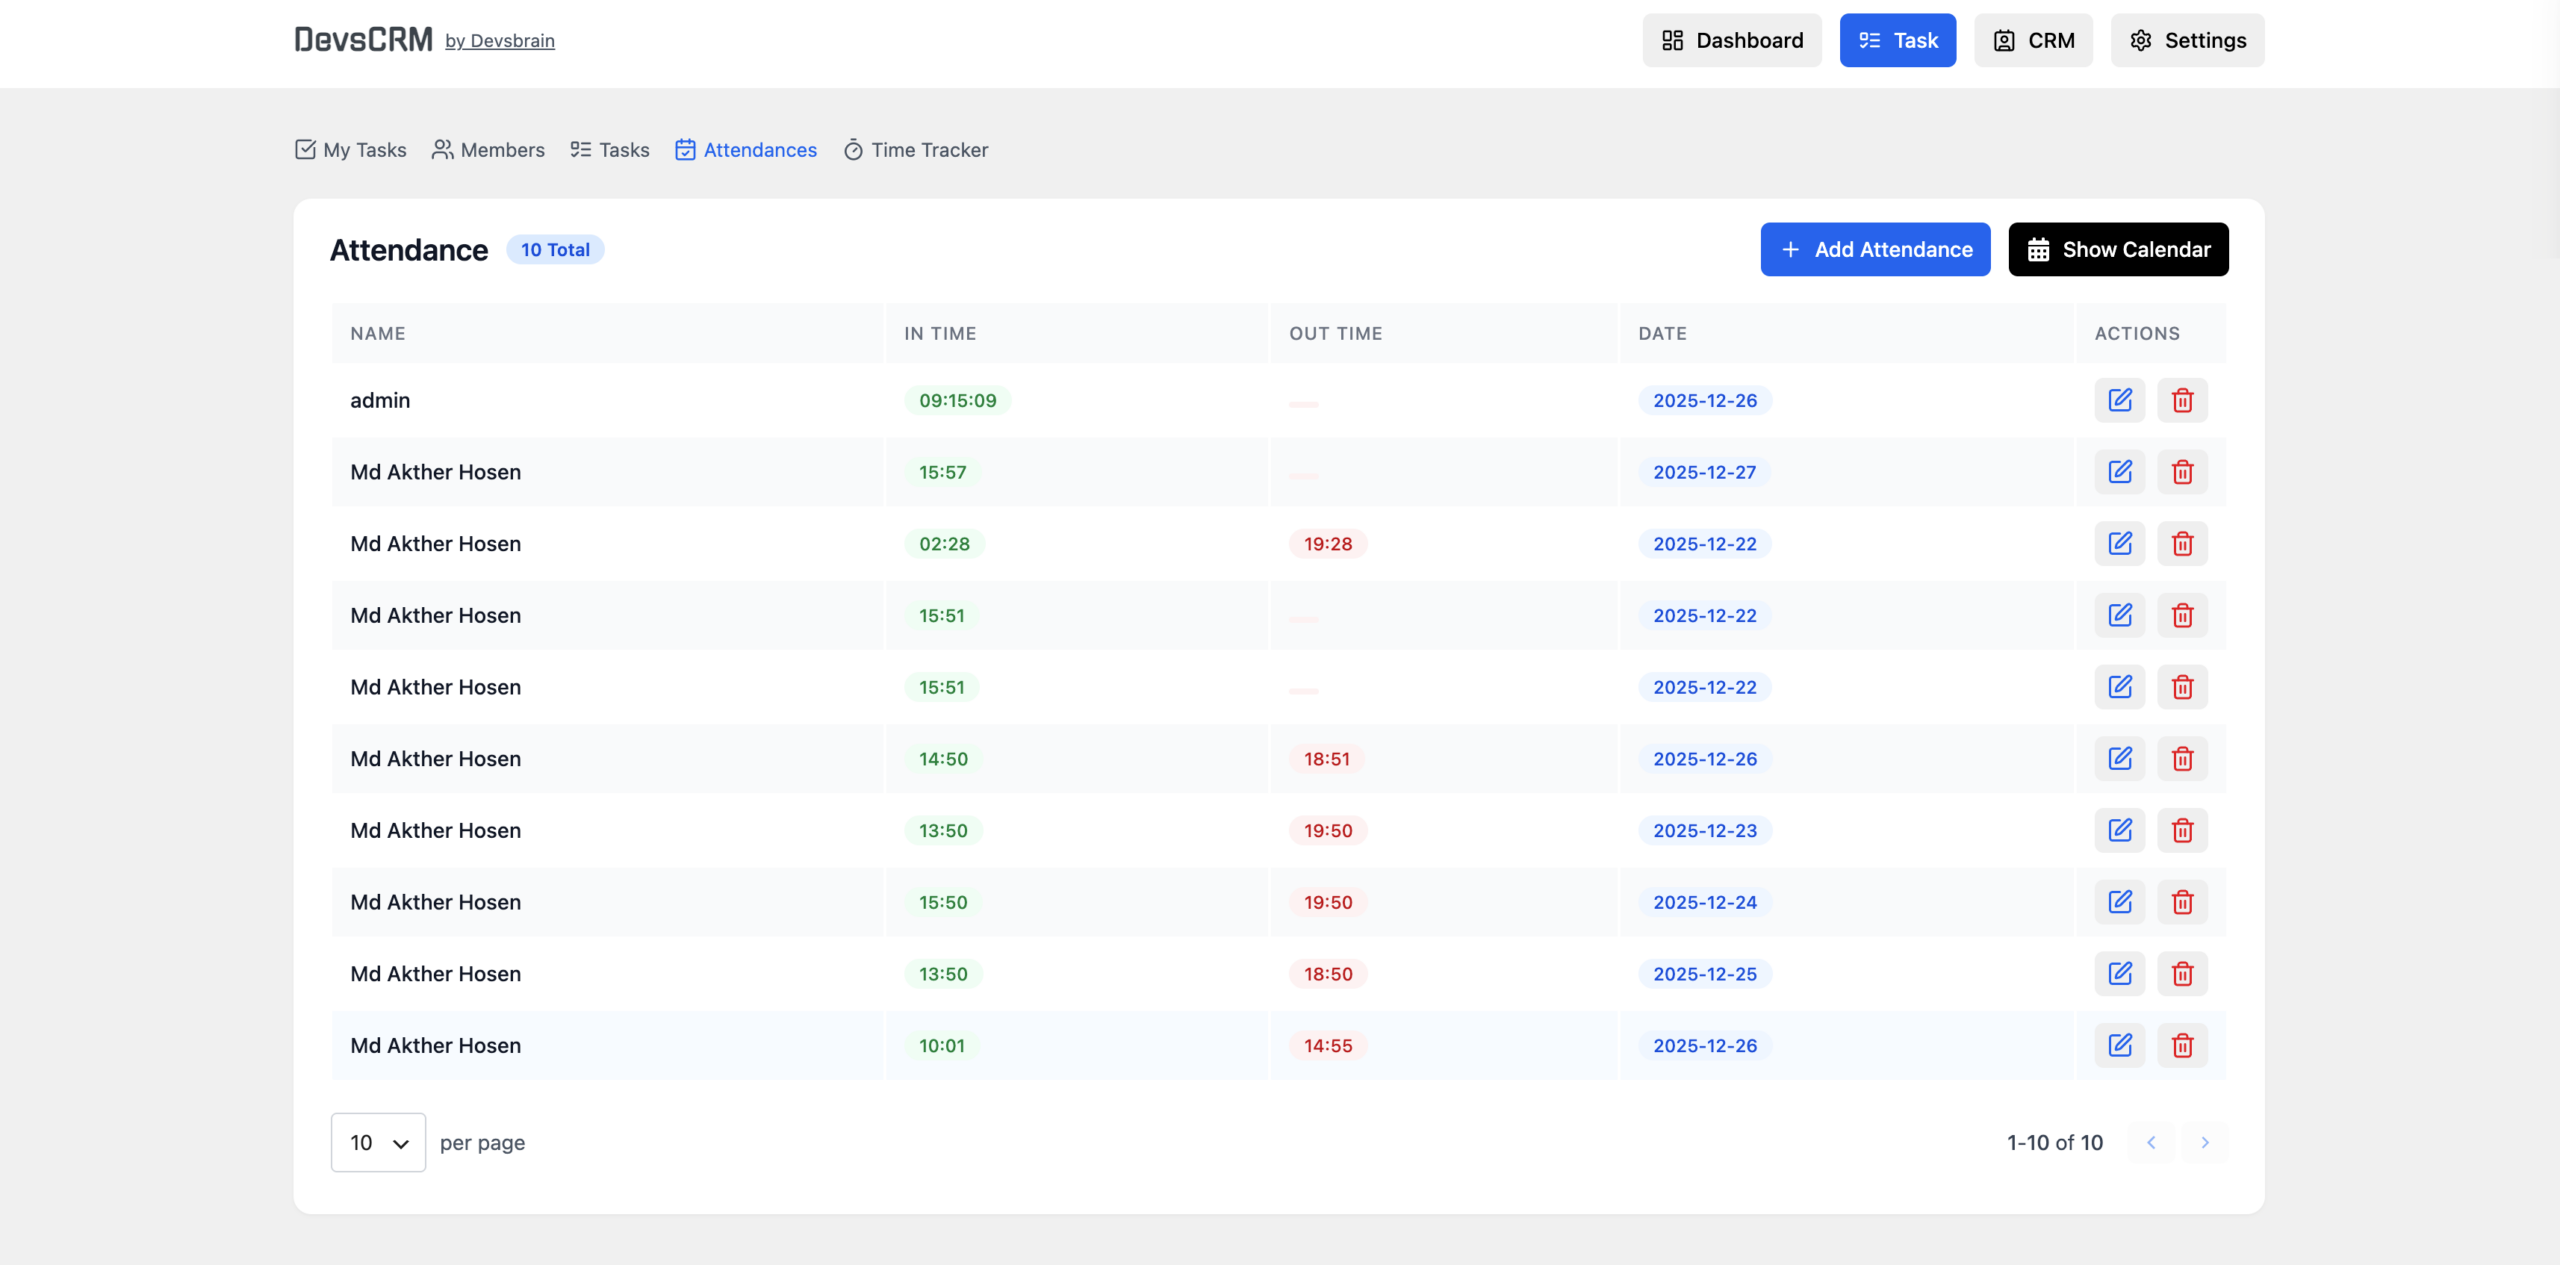Click the 18:51 out time badge
The width and height of the screenshot is (2560, 1265).
(x=1327, y=759)
